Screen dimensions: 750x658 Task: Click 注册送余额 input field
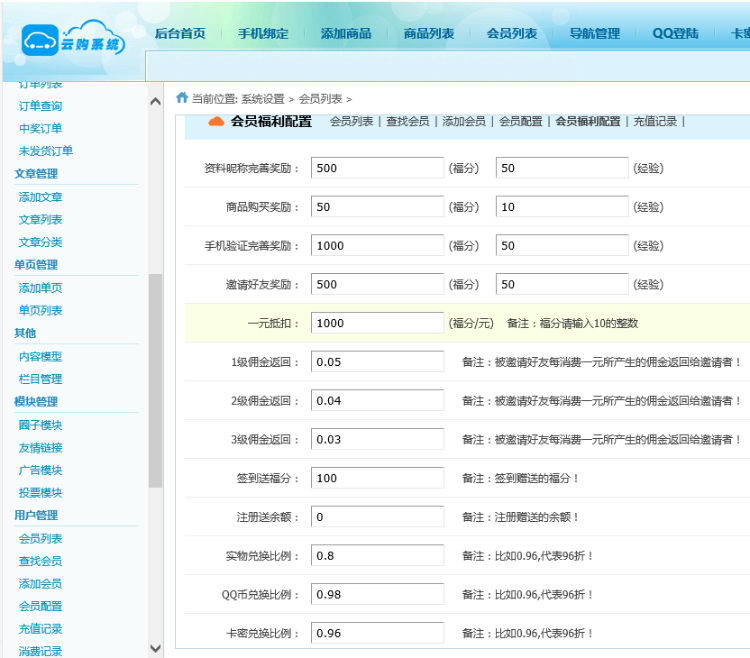[377, 516]
